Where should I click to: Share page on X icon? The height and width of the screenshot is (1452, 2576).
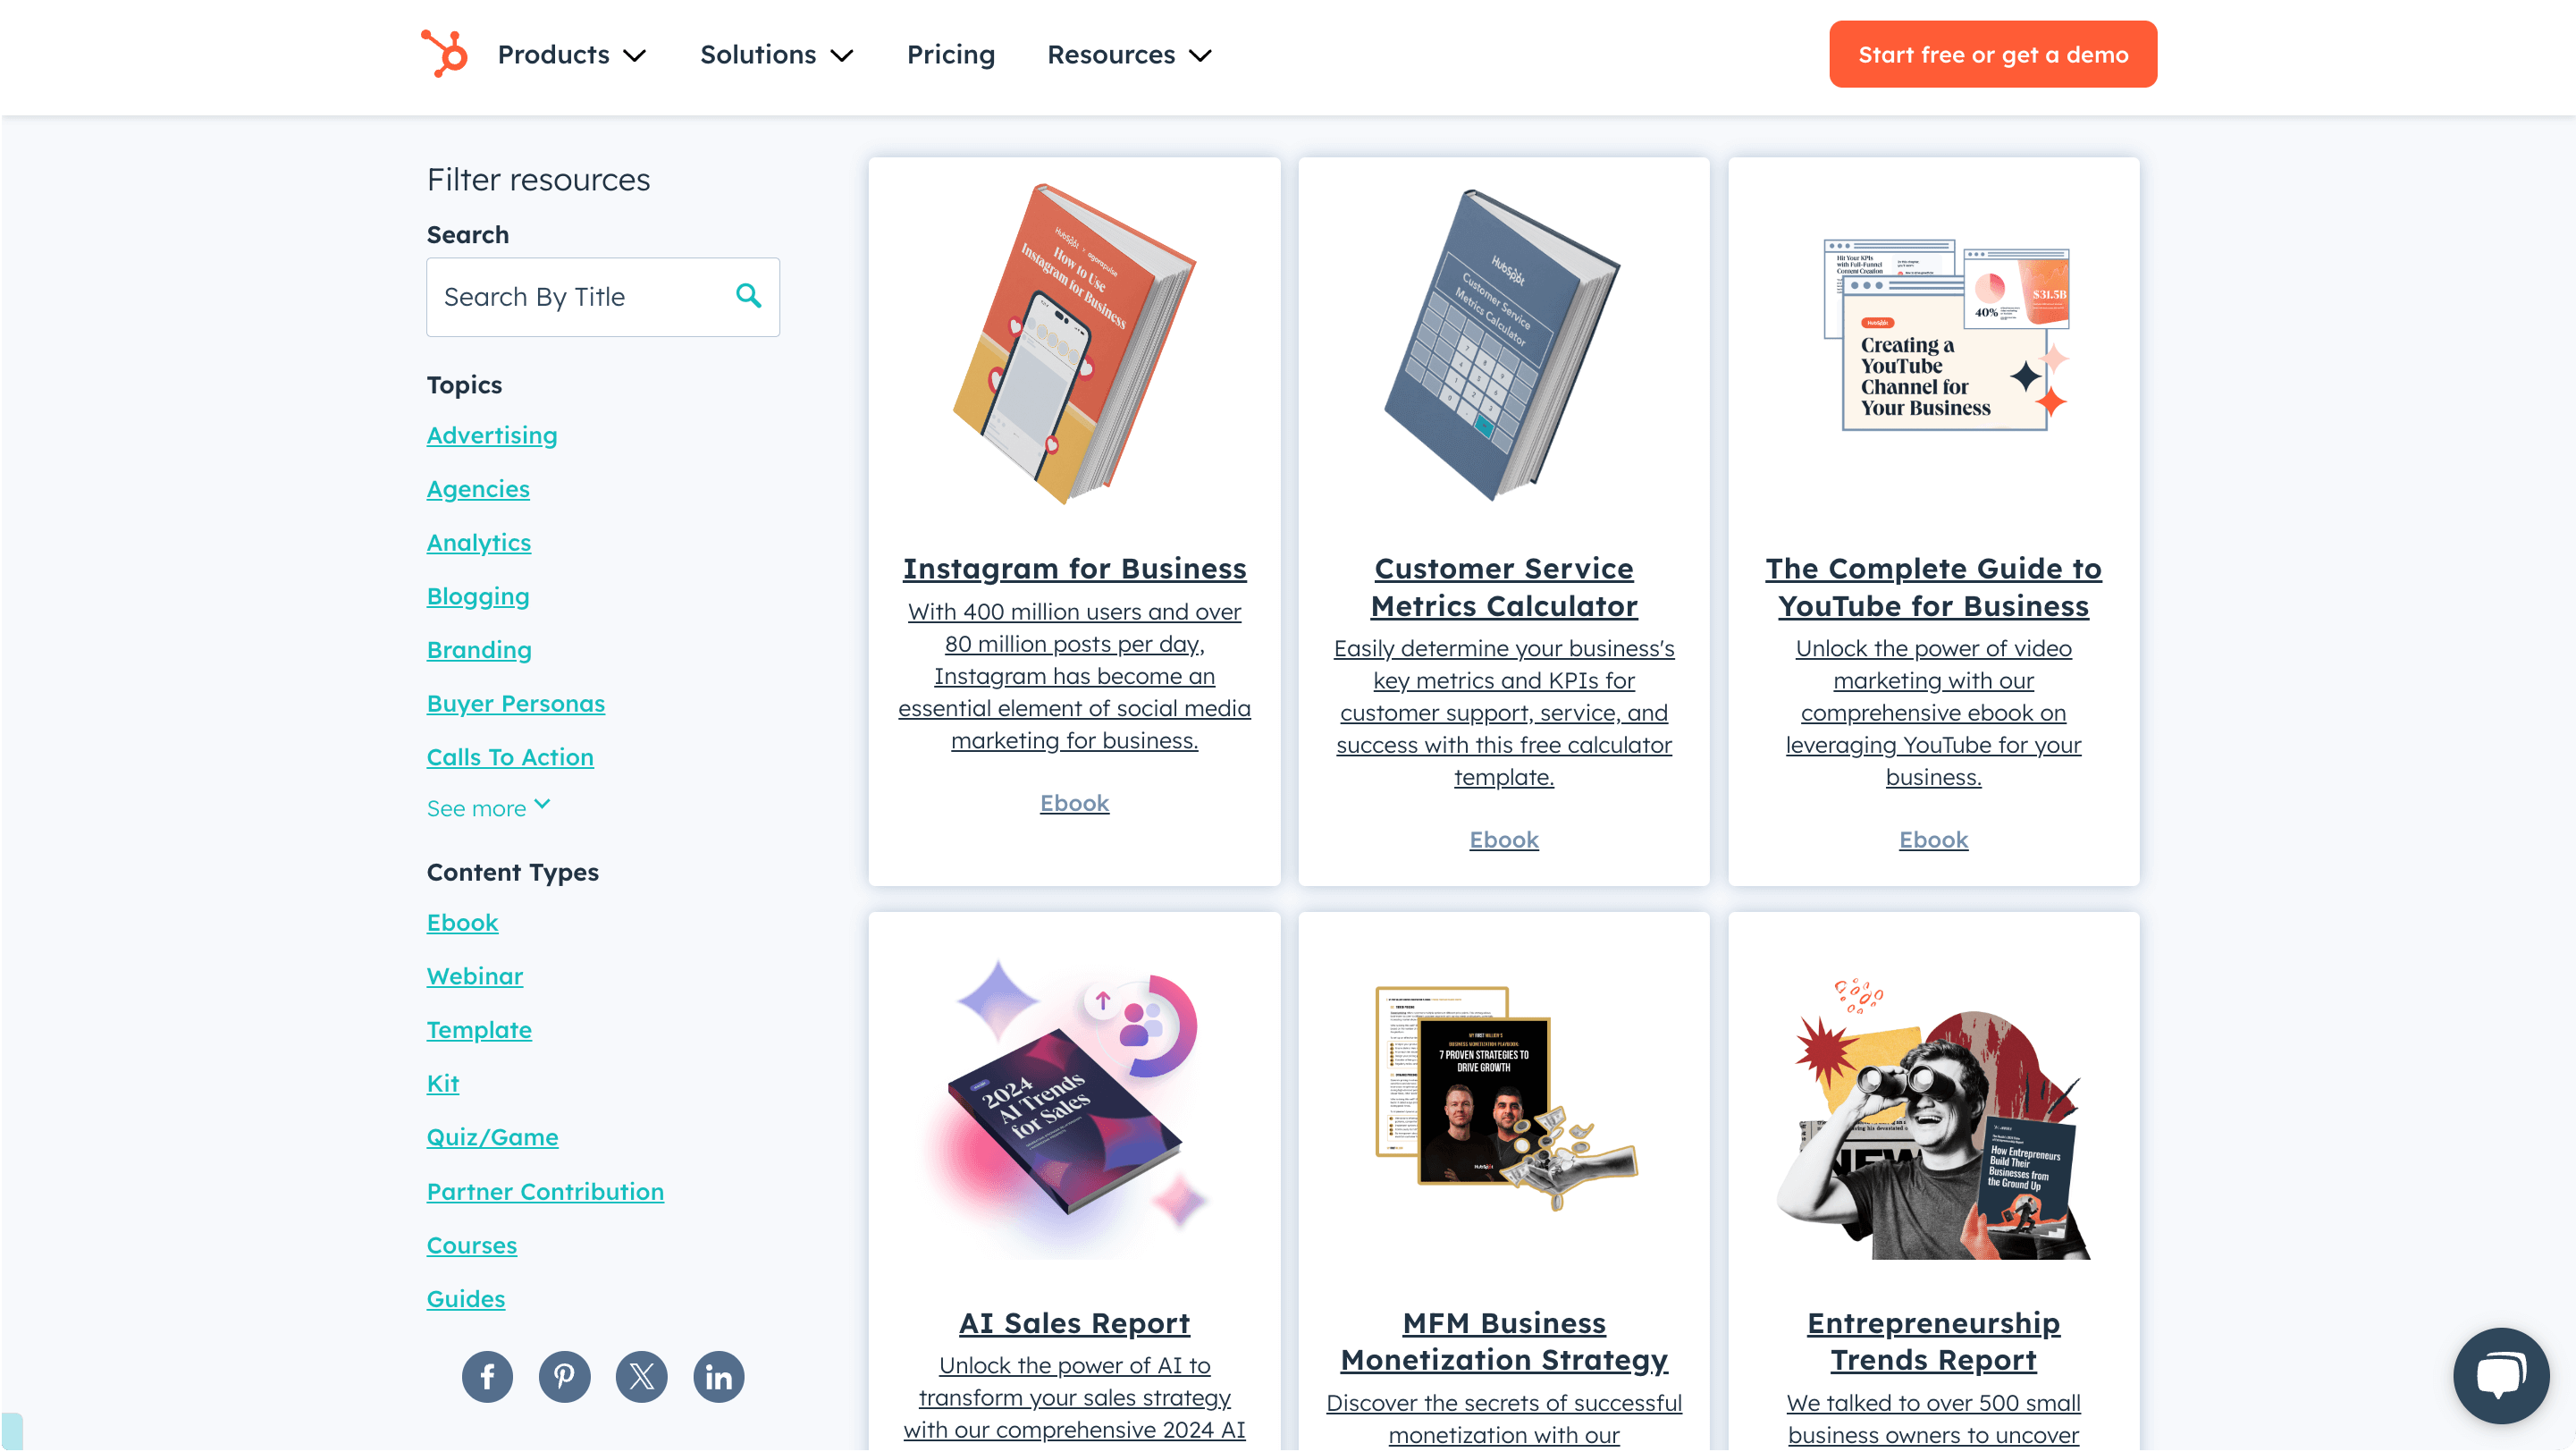641,1377
